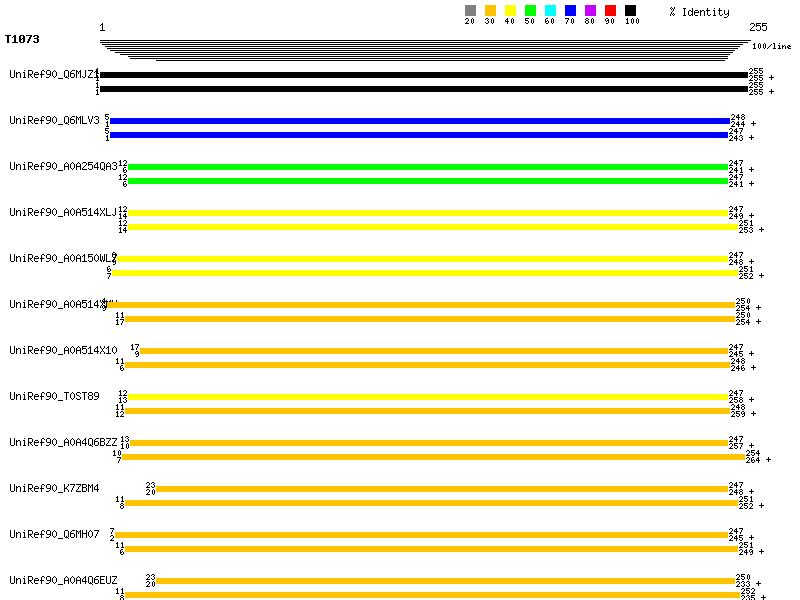The width and height of the screenshot is (800, 600).
Task: Click the orange 30% identity legend swatch
Action: [490, 10]
